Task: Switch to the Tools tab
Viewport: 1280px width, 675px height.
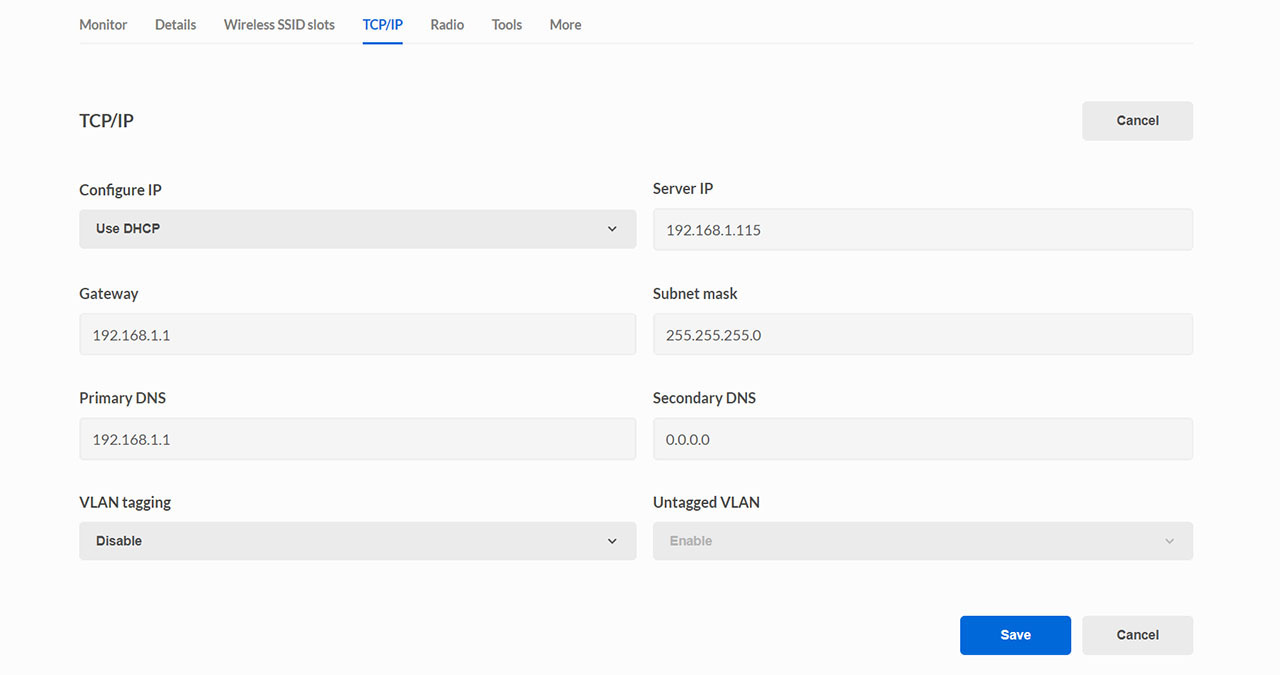Action: pos(507,24)
